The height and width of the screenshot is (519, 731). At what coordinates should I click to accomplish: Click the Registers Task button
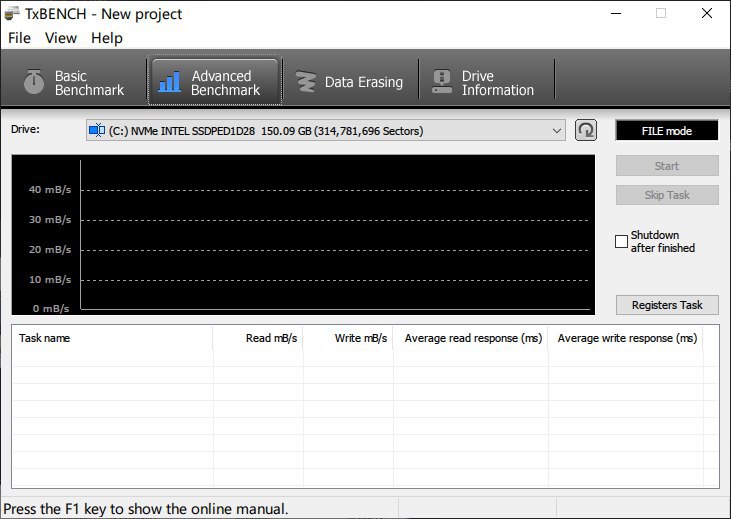[x=667, y=305]
